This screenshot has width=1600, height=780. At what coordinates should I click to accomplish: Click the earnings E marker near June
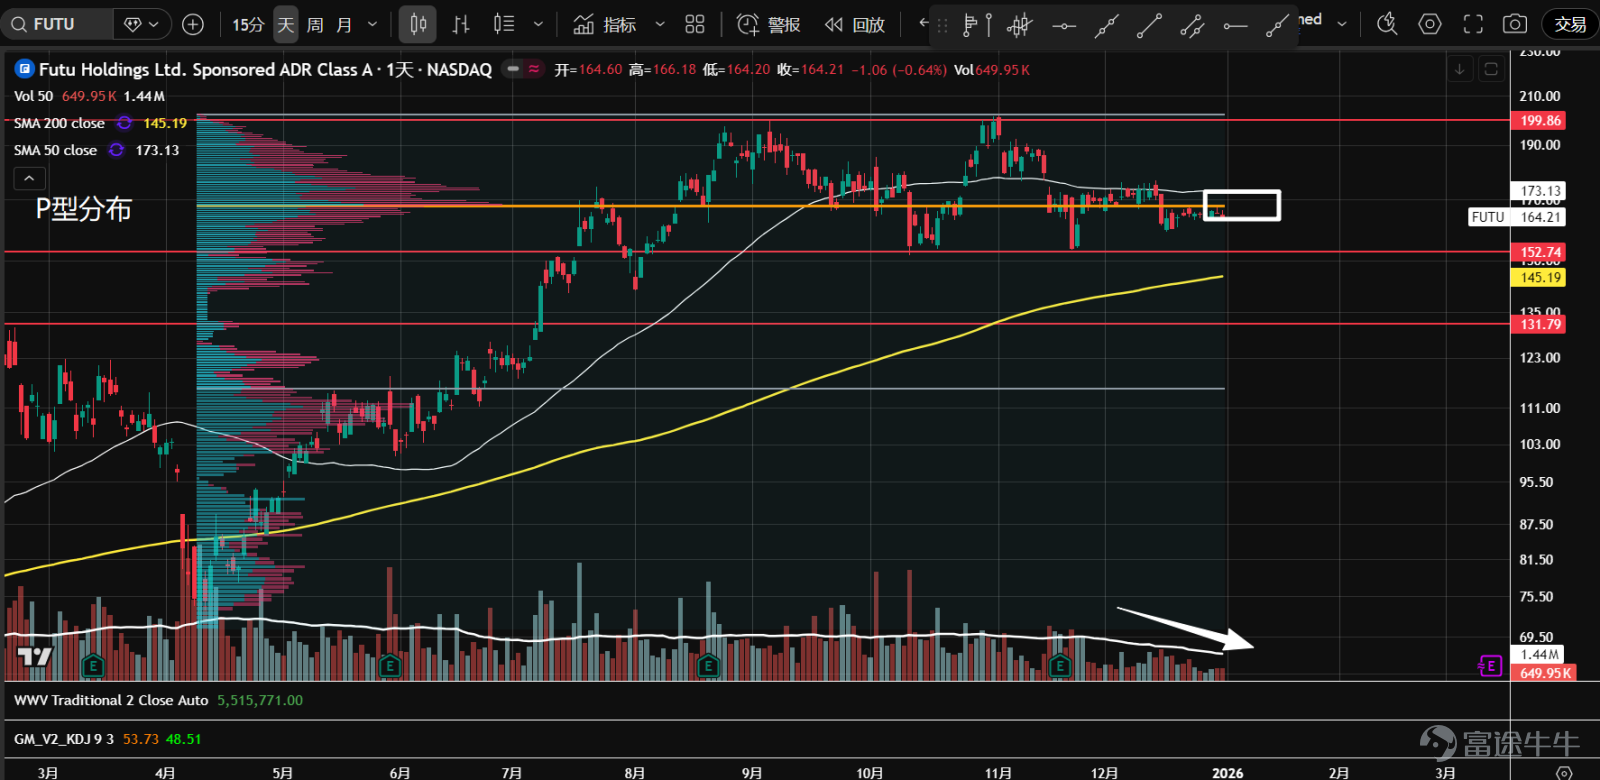390,665
